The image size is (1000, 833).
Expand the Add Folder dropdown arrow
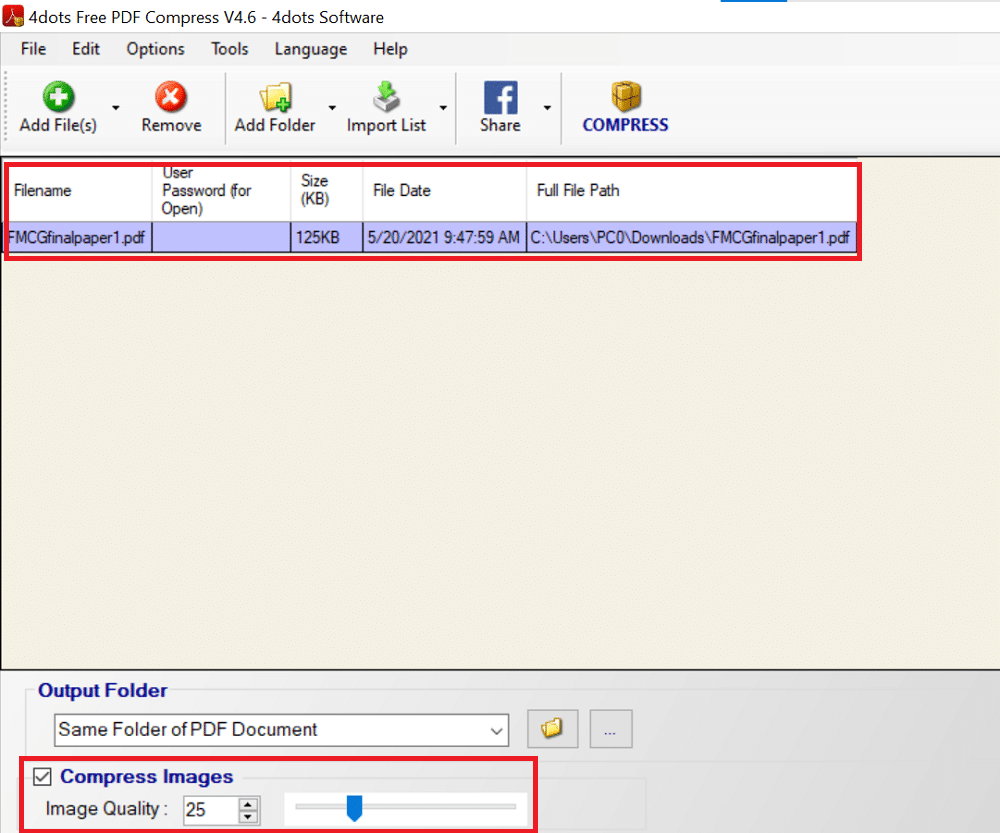click(332, 108)
